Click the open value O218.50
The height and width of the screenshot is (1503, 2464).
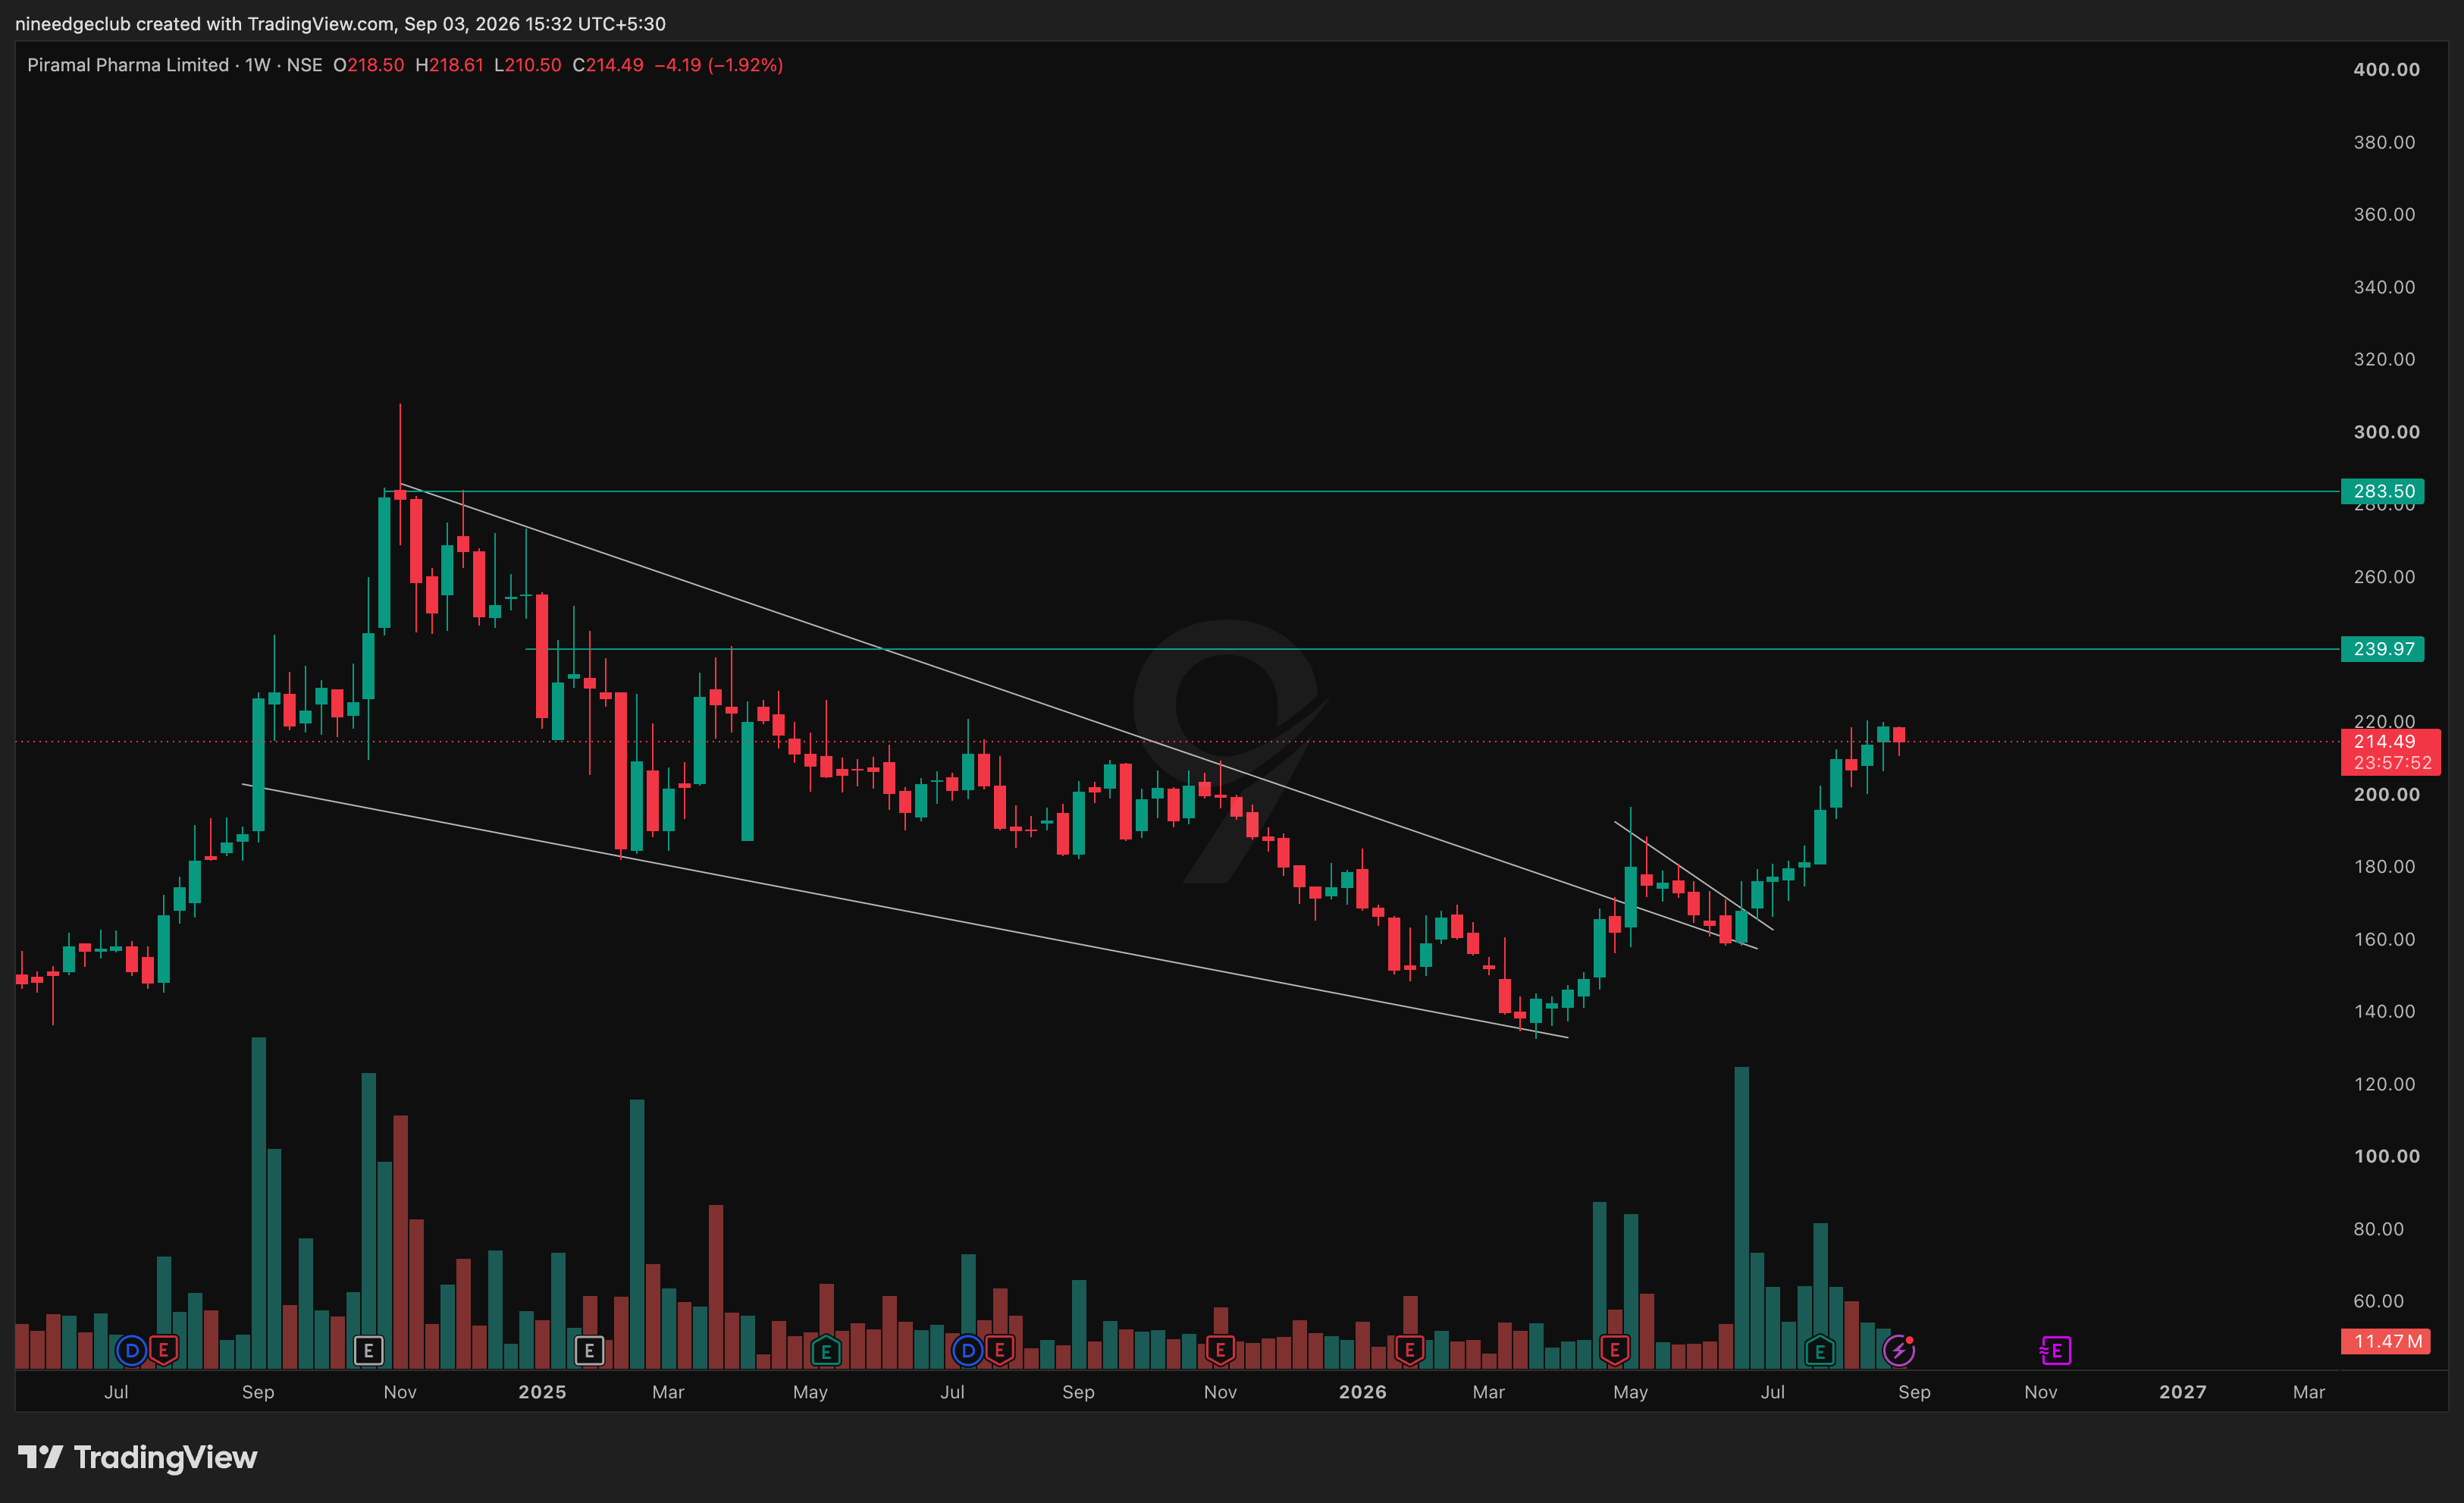369,65
